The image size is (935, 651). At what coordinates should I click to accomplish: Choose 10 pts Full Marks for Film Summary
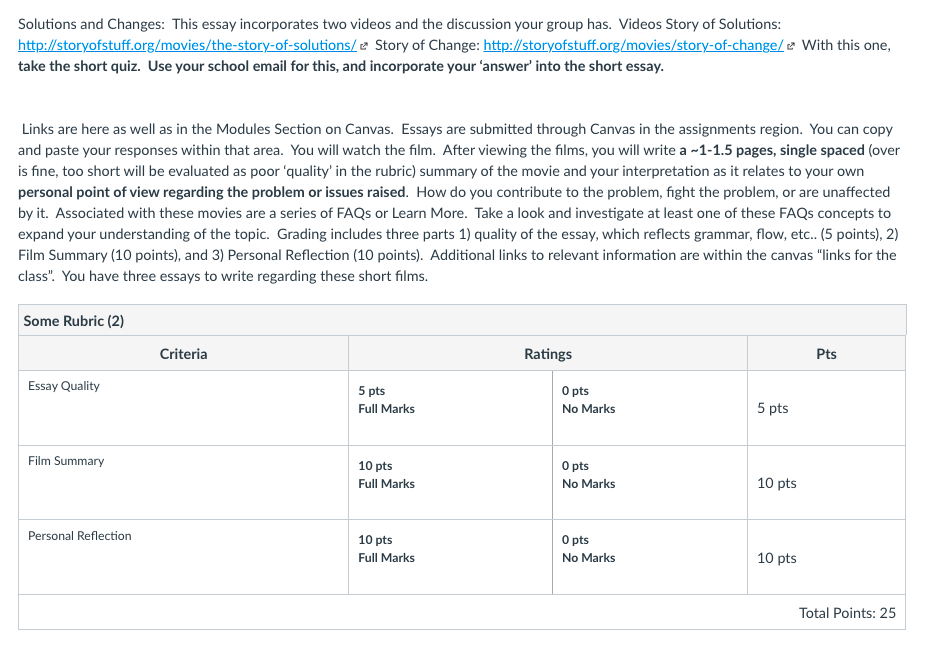[450, 483]
